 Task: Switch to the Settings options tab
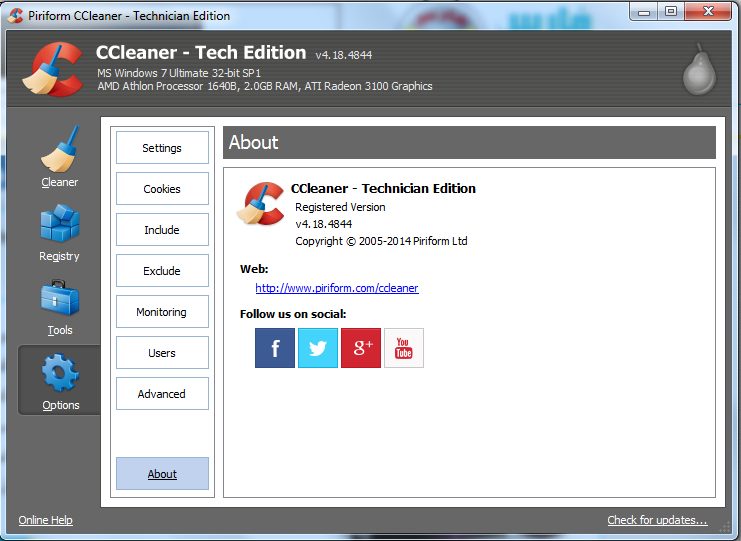[x=162, y=148]
